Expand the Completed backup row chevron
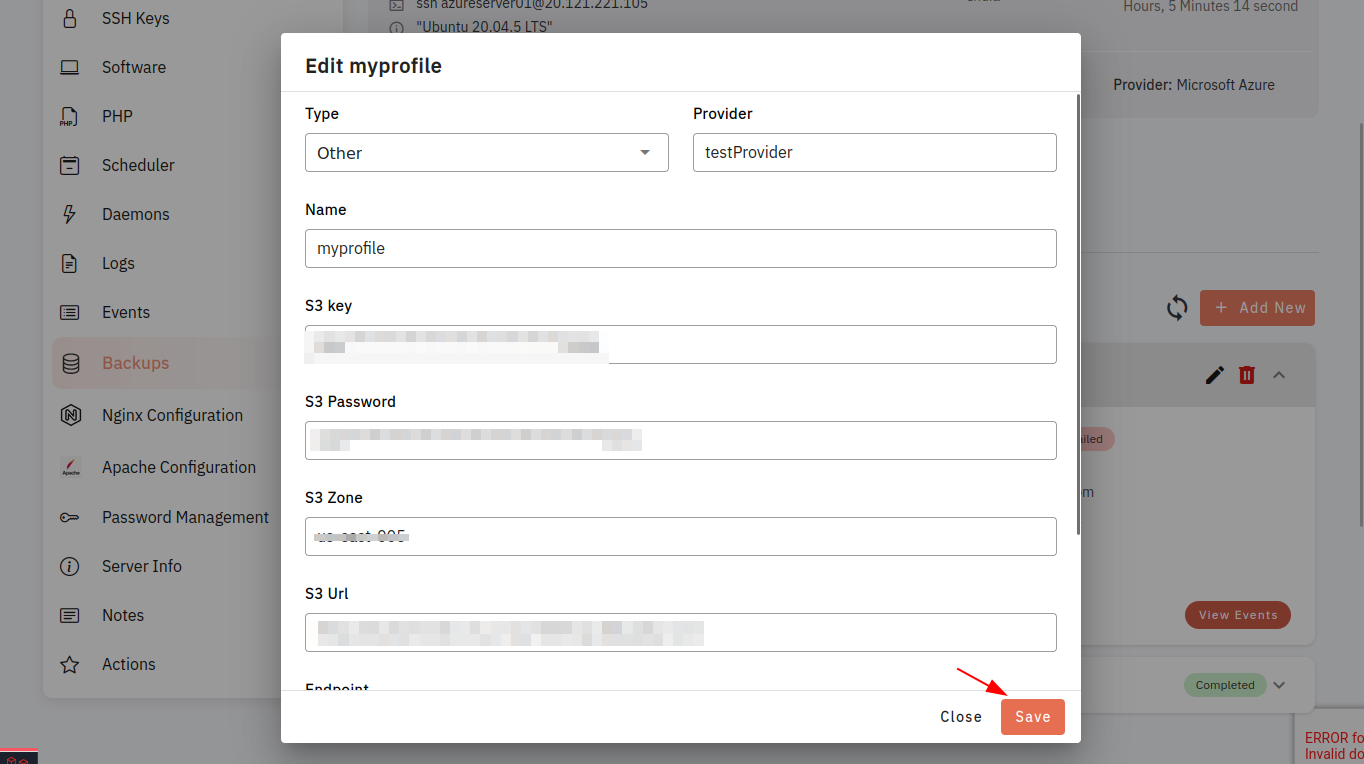 1279,685
